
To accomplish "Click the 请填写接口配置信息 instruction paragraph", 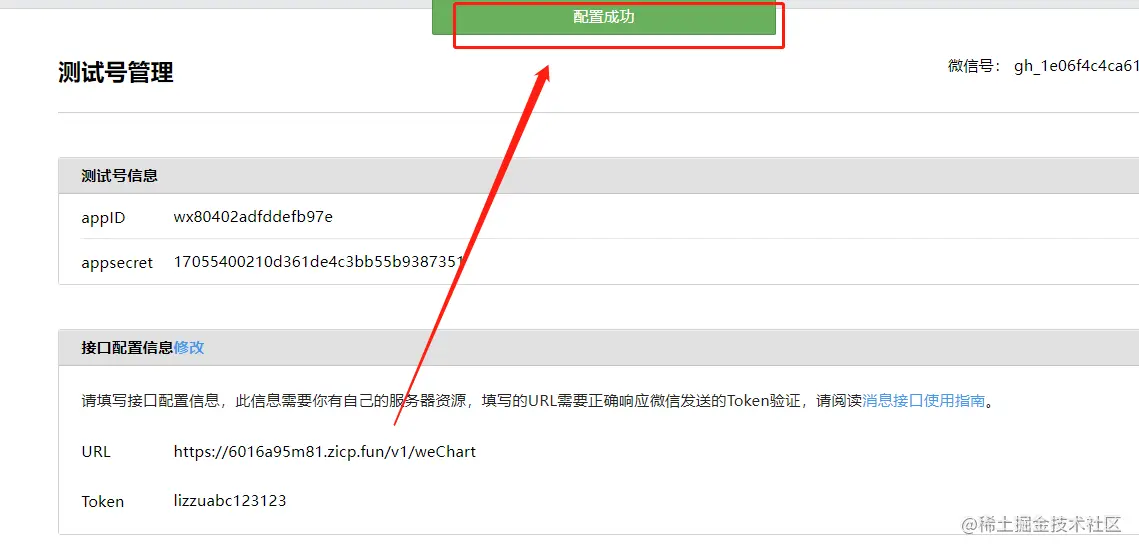I will (x=537, y=401).
